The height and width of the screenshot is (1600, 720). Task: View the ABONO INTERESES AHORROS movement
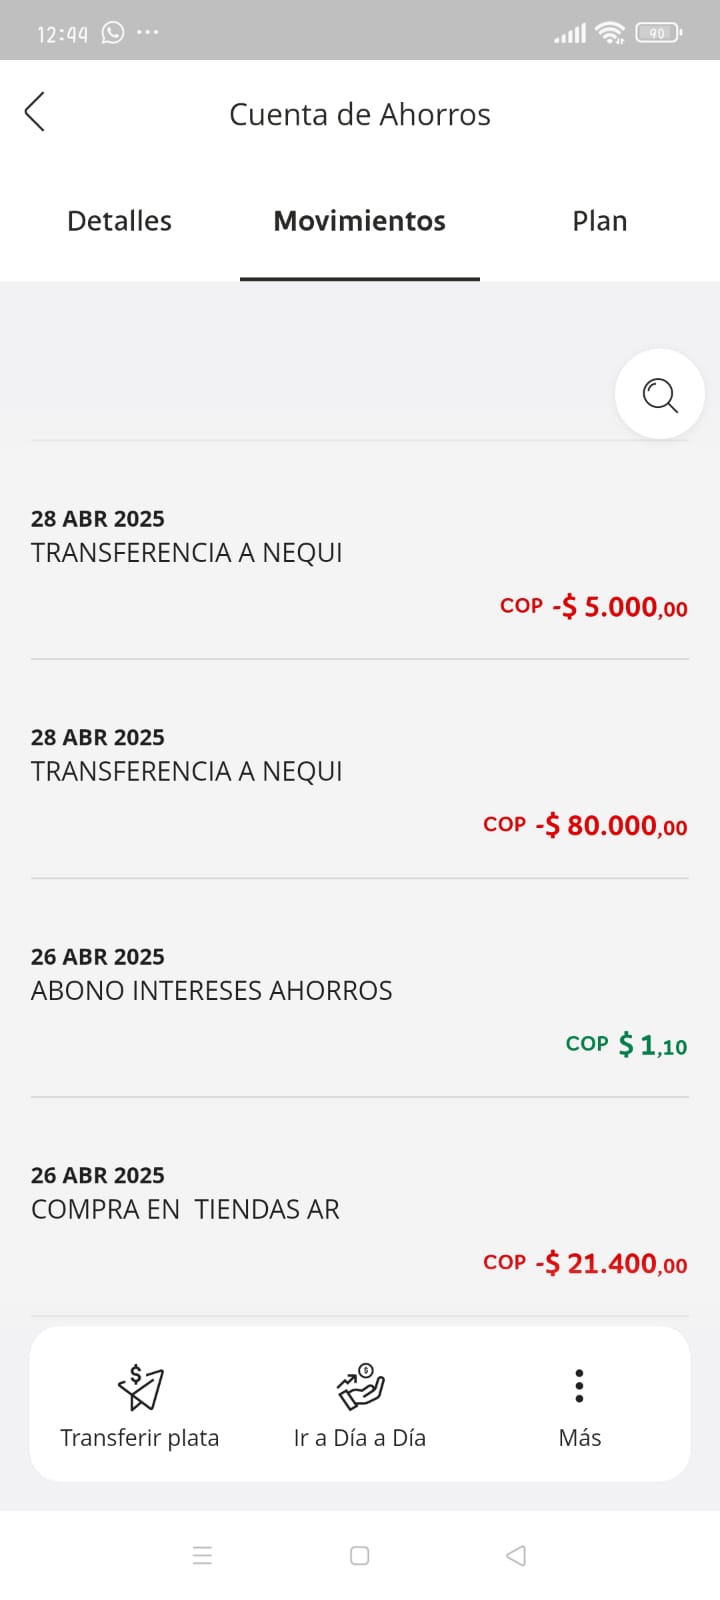coord(360,999)
